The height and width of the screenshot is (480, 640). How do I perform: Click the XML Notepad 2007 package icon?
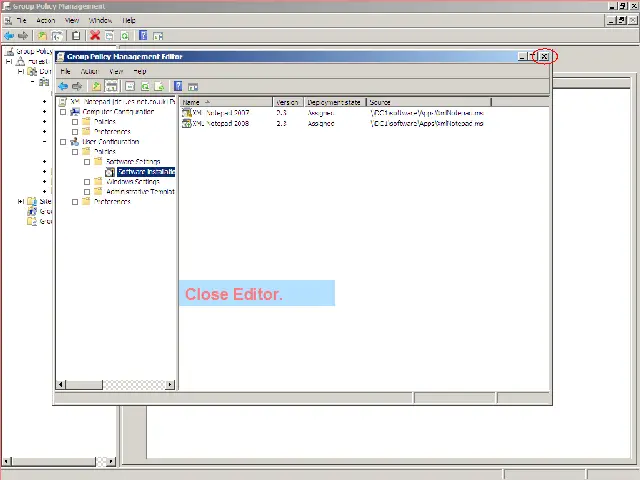(x=186, y=112)
